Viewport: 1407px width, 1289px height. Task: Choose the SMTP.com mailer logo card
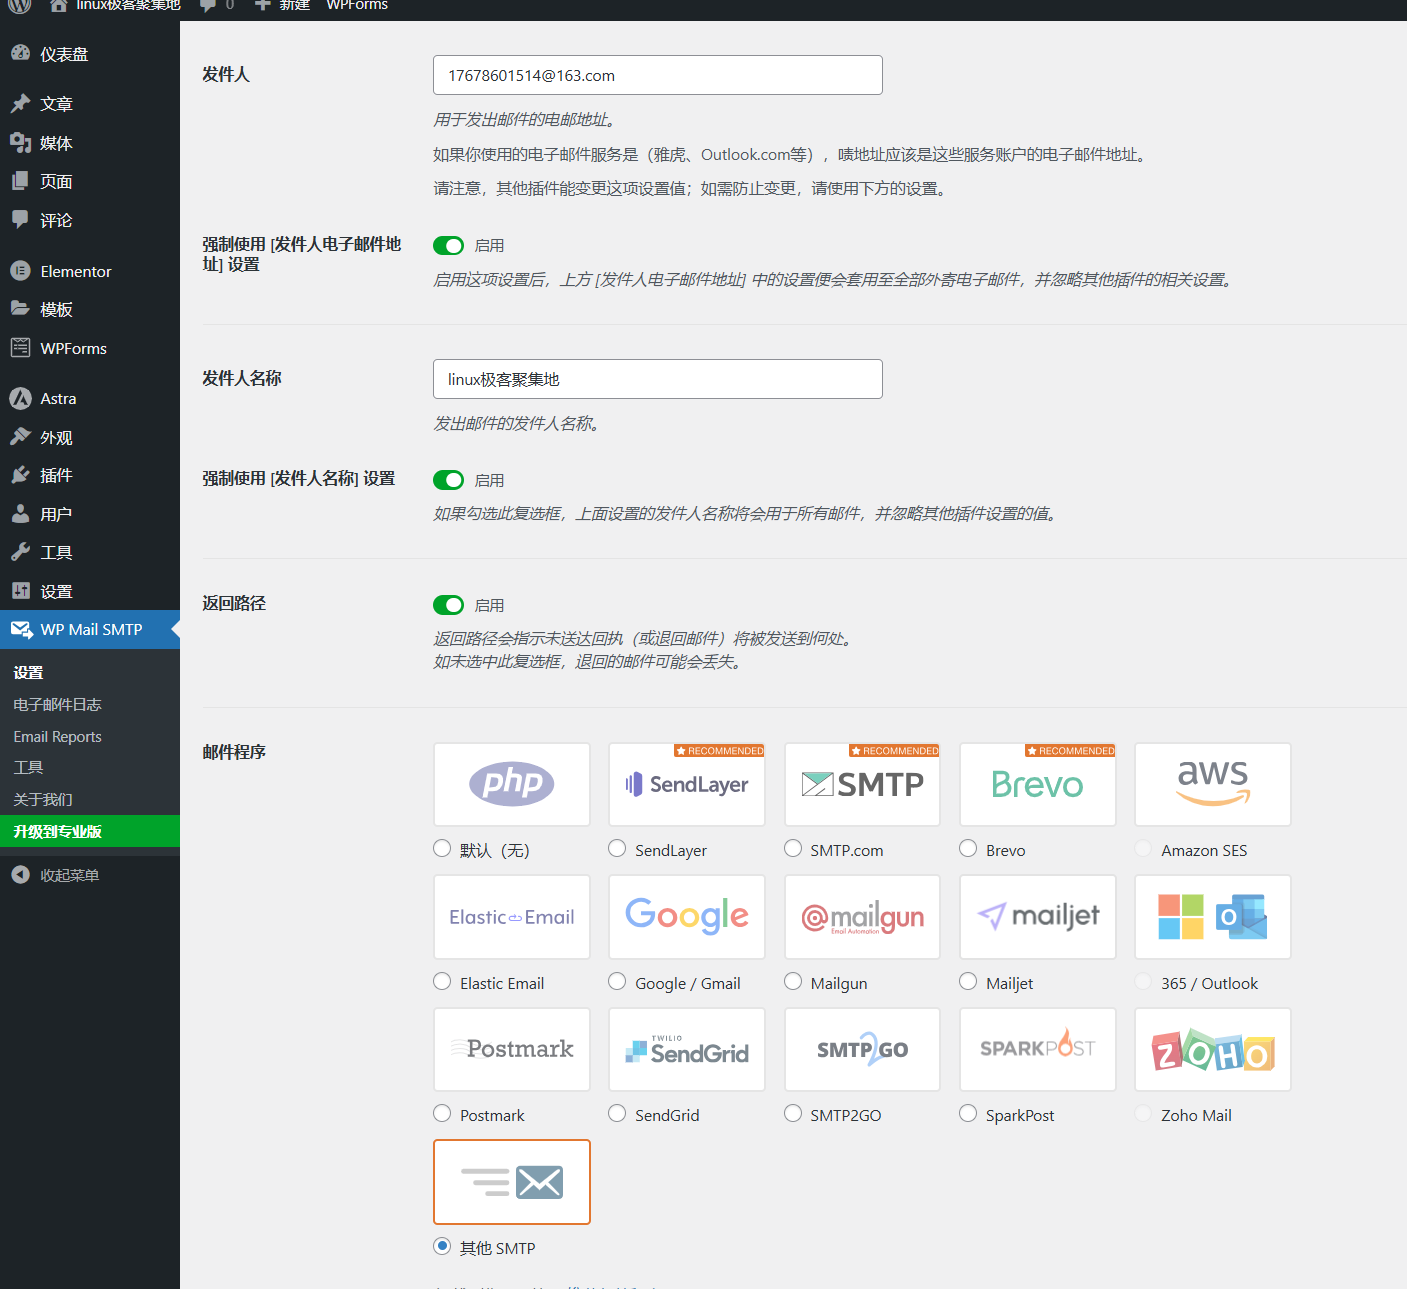pyautogui.click(x=862, y=784)
